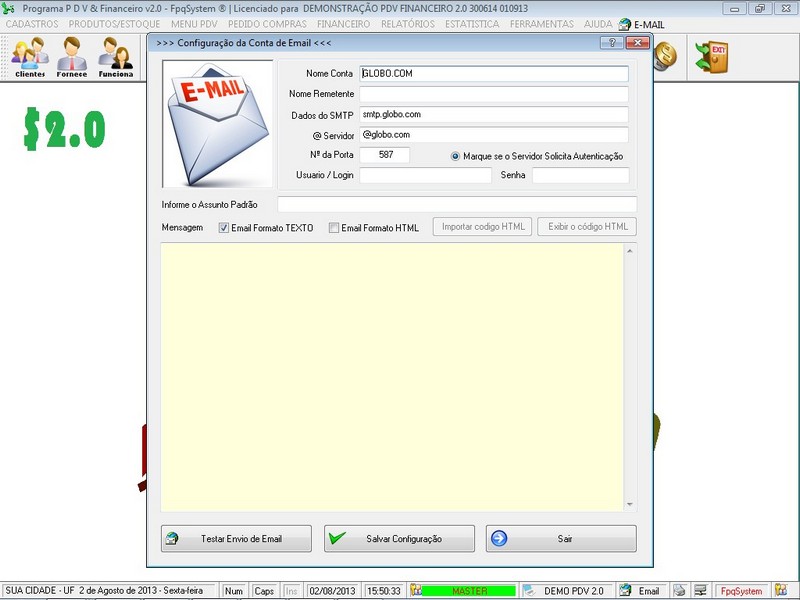Restore down the main application window
This screenshot has height=600, width=800.
(760, 9)
